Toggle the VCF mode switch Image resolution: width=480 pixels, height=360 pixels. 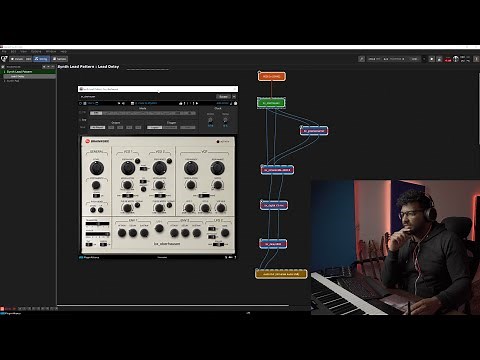204,196
